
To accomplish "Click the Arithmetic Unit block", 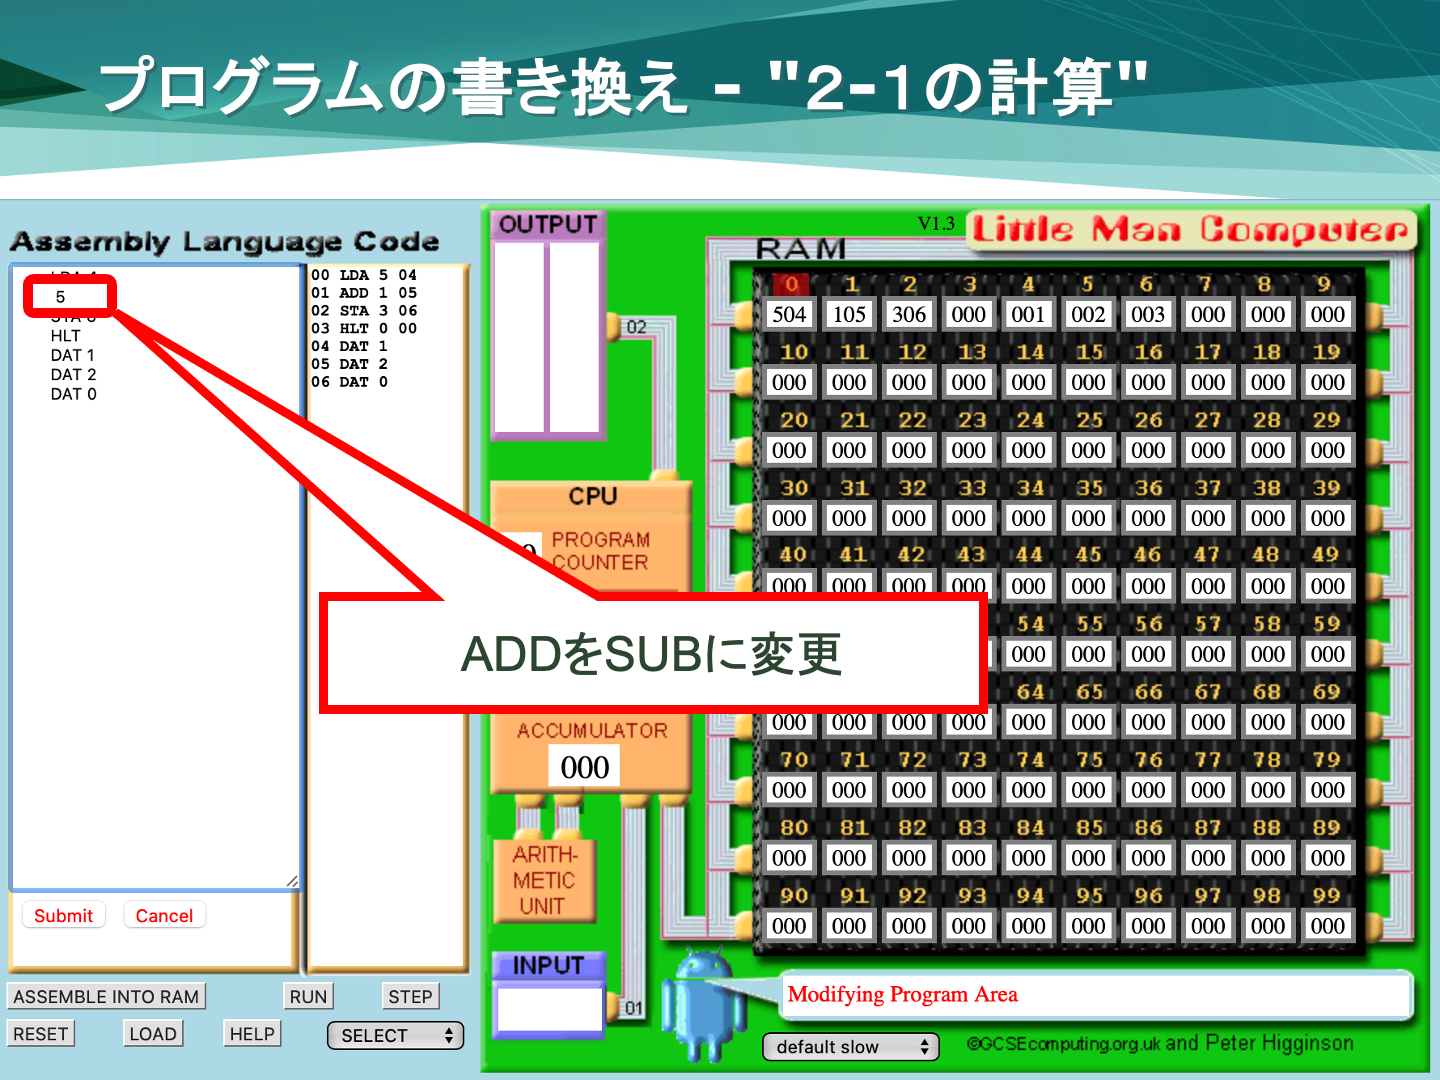I will (544, 880).
